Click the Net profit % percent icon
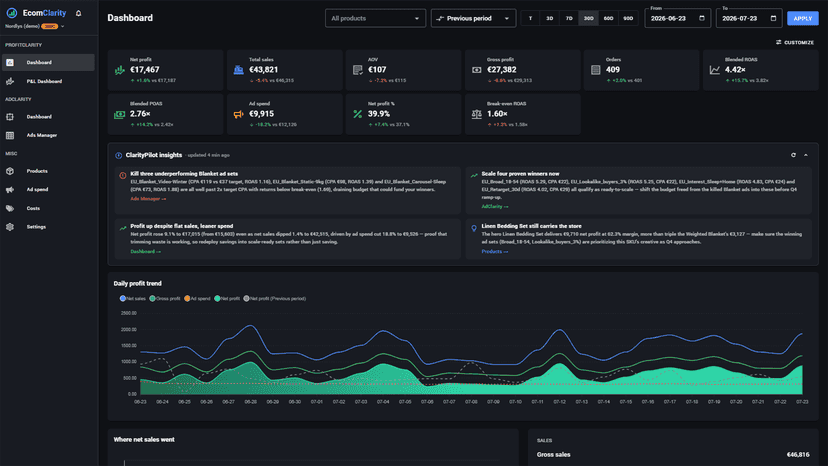Image resolution: width=828 pixels, height=466 pixels. coord(357,114)
